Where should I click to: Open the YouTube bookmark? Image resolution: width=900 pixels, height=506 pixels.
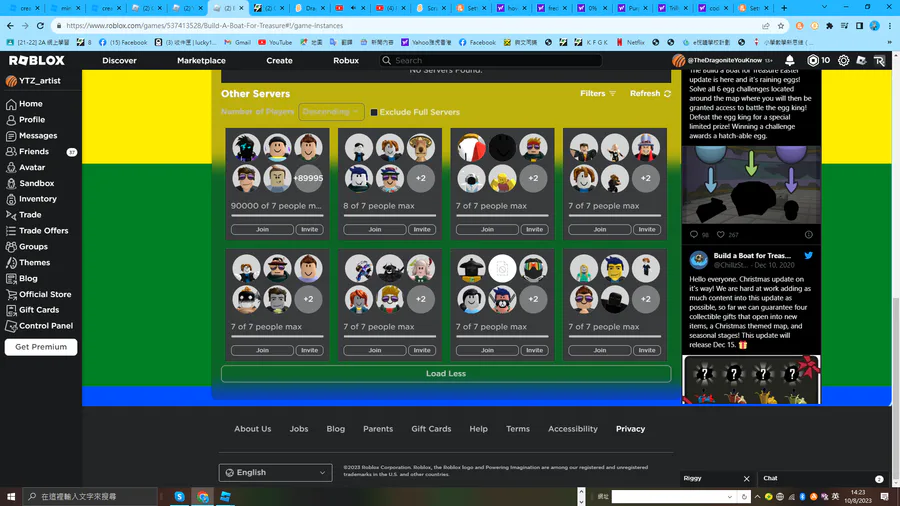tap(274, 42)
